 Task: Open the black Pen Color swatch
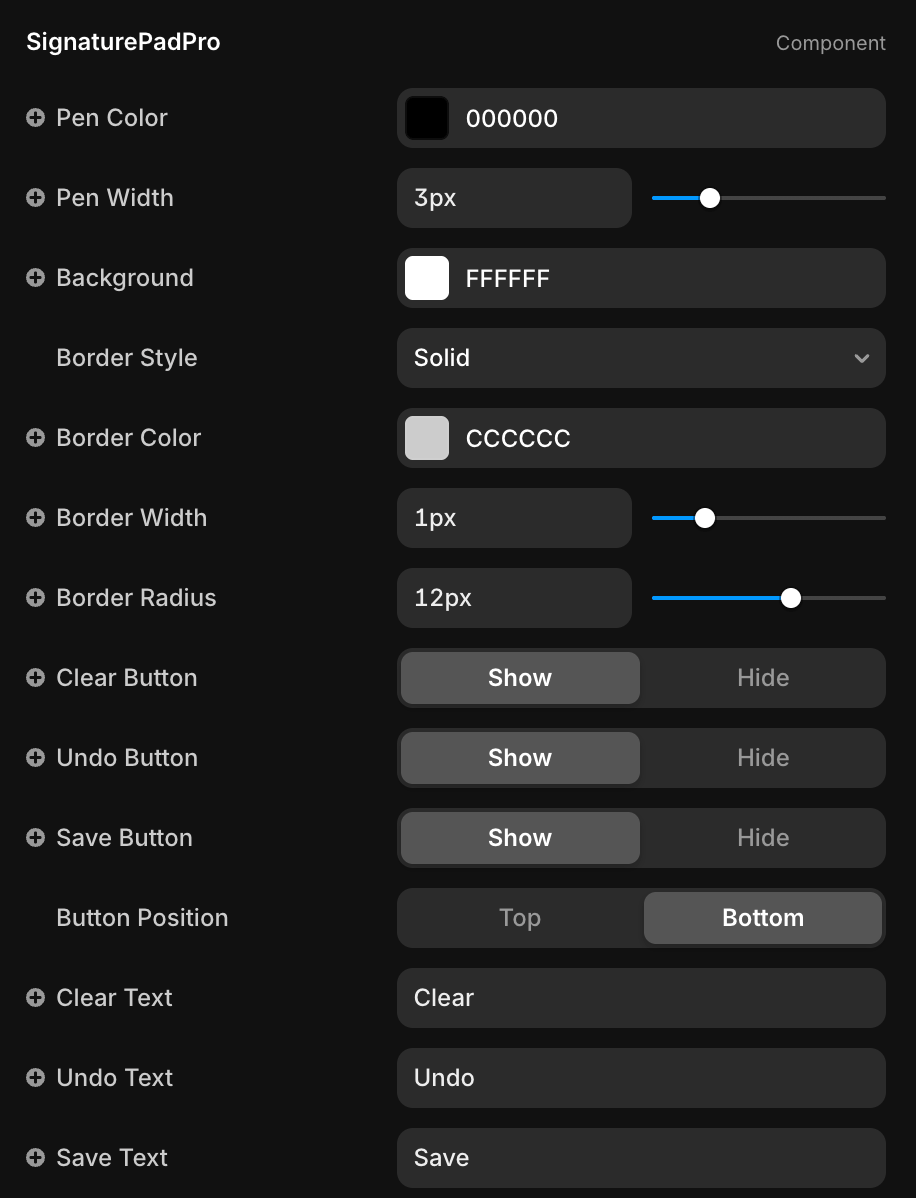pos(427,118)
